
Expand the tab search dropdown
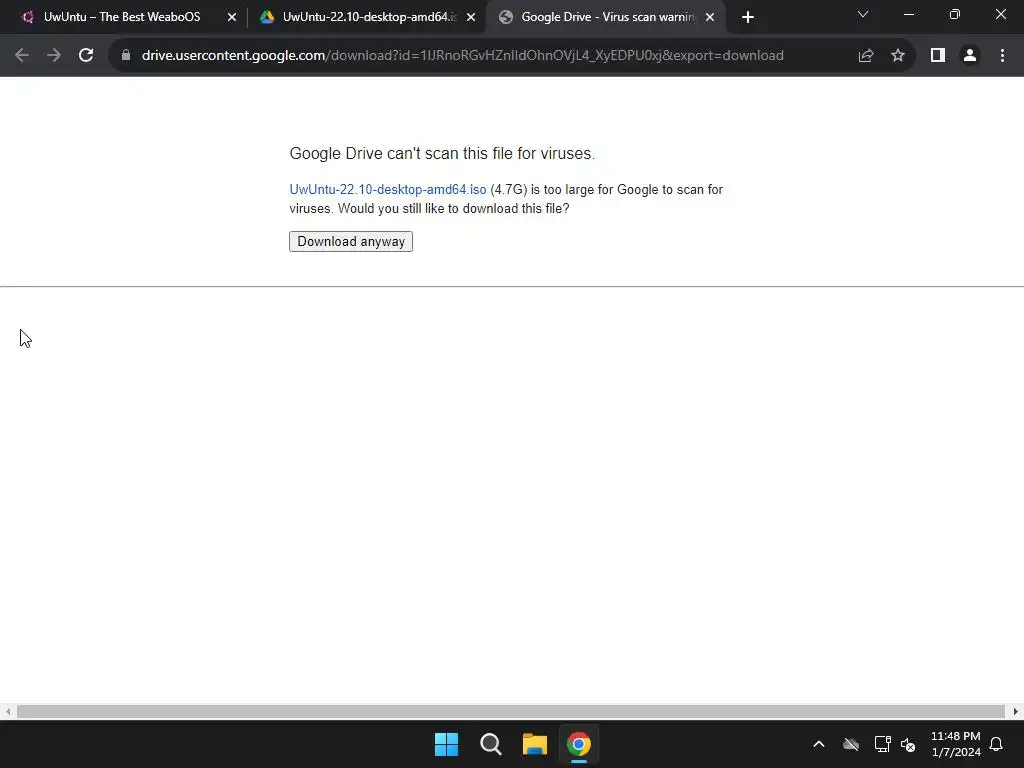pyautogui.click(x=863, y=14)
